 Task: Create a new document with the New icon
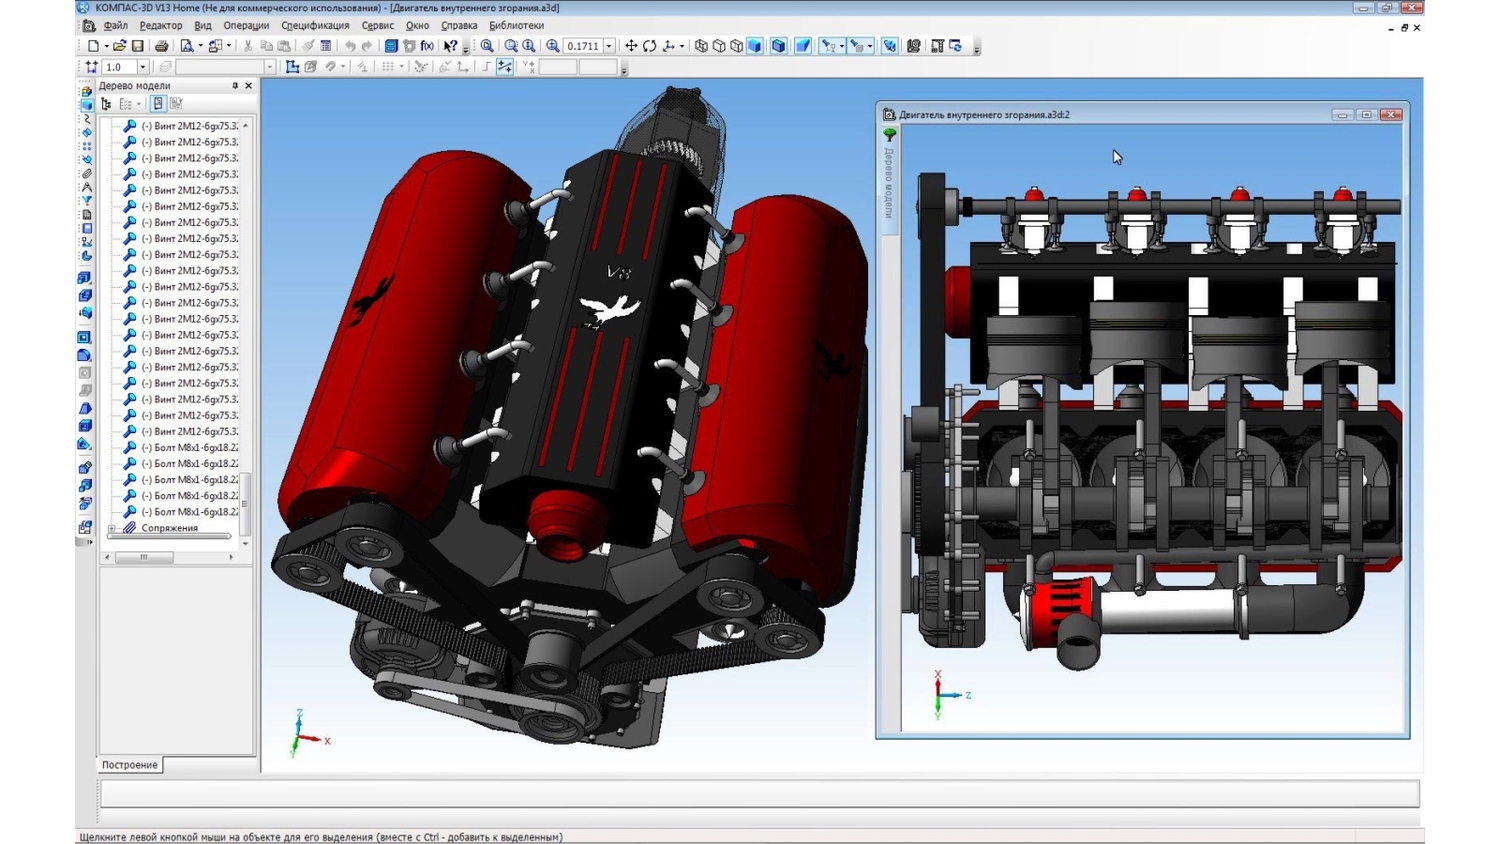point(93,46)
